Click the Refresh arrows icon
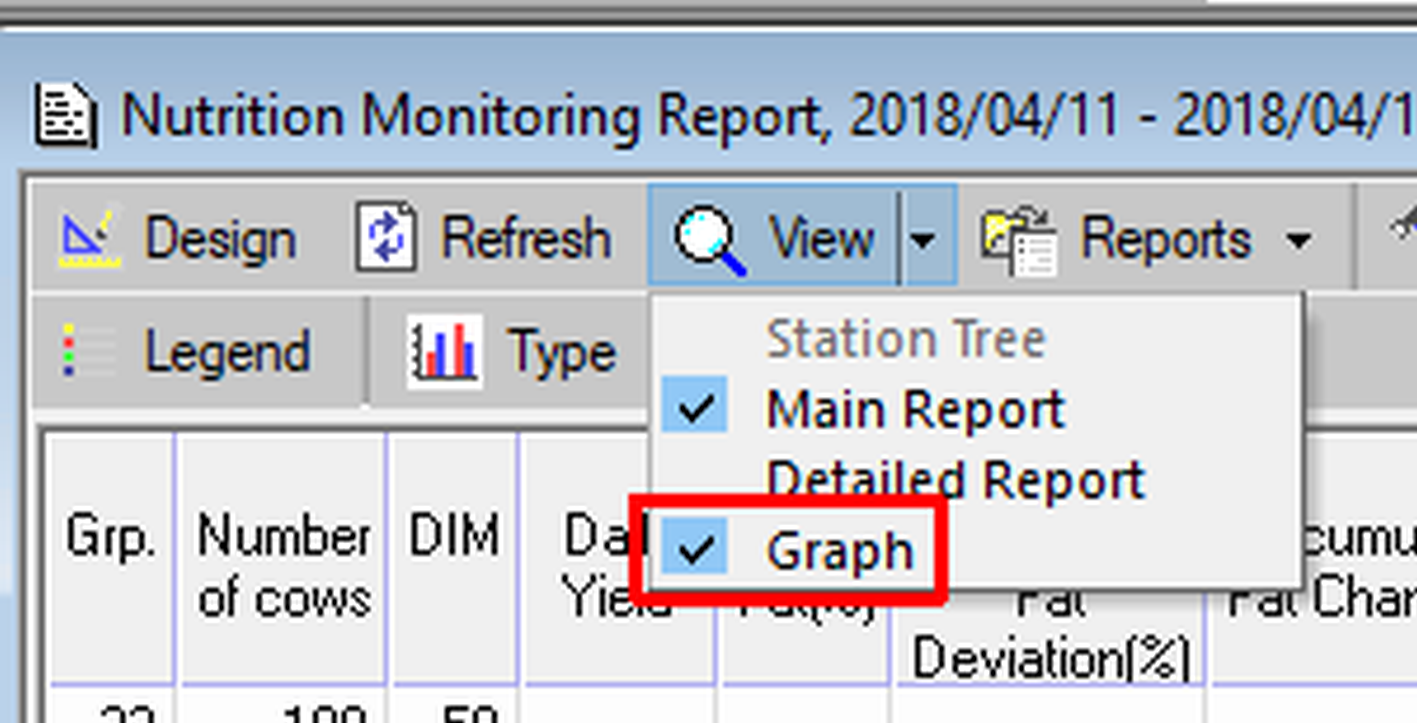 (385, 238)
